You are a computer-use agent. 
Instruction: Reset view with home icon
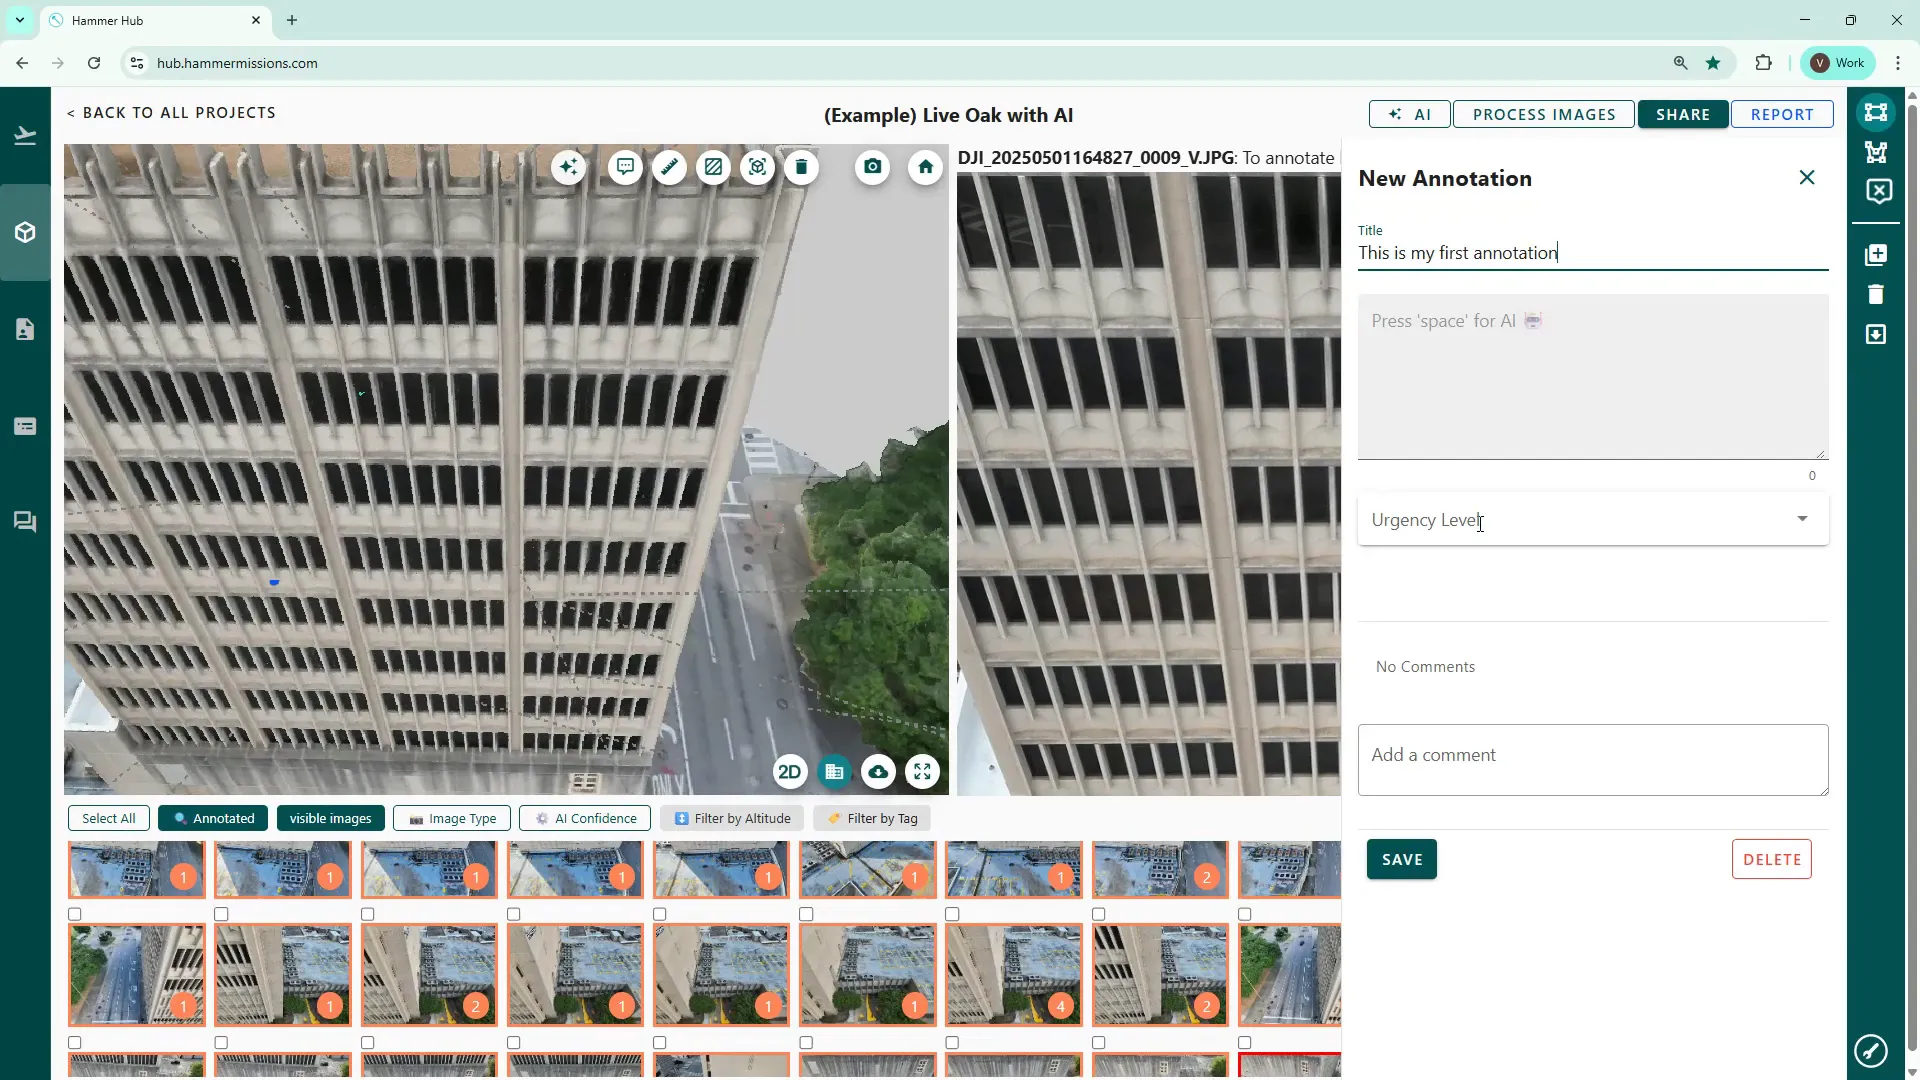(925, 167)
